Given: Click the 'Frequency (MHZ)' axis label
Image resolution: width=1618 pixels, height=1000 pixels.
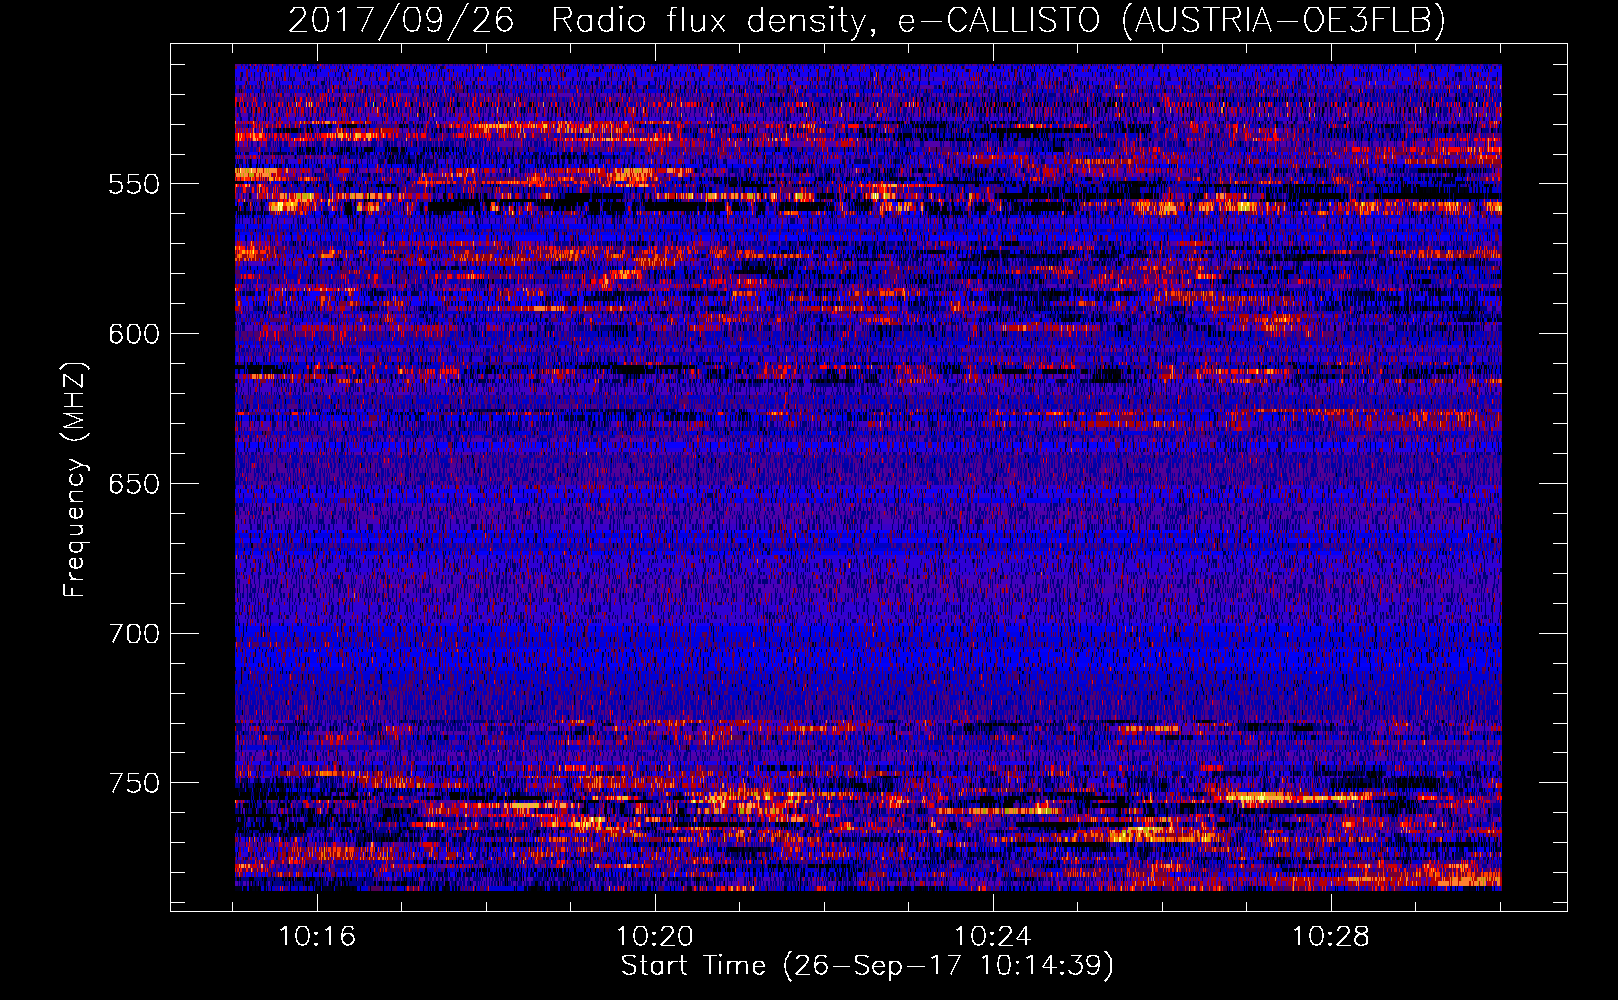Looking at the screenshot, I should point(75,480).
